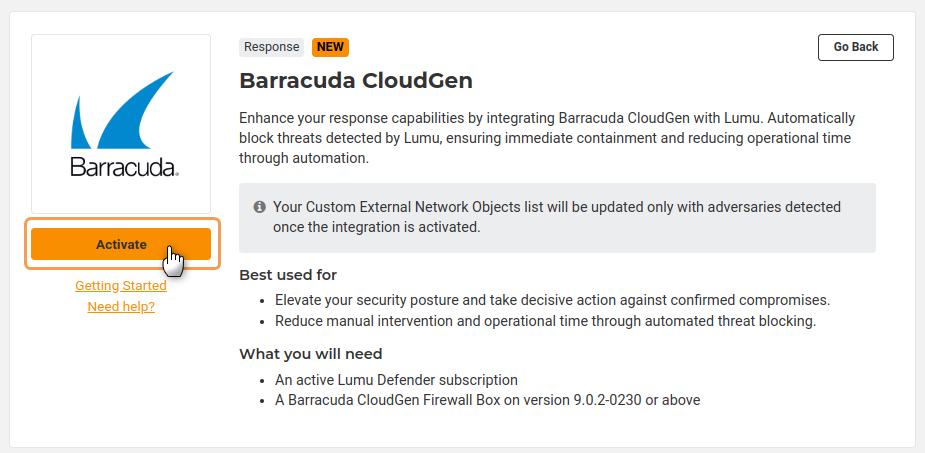This screenshot has width=925, height=453.
Task: Follow the Need help? link
Action: 121,307
